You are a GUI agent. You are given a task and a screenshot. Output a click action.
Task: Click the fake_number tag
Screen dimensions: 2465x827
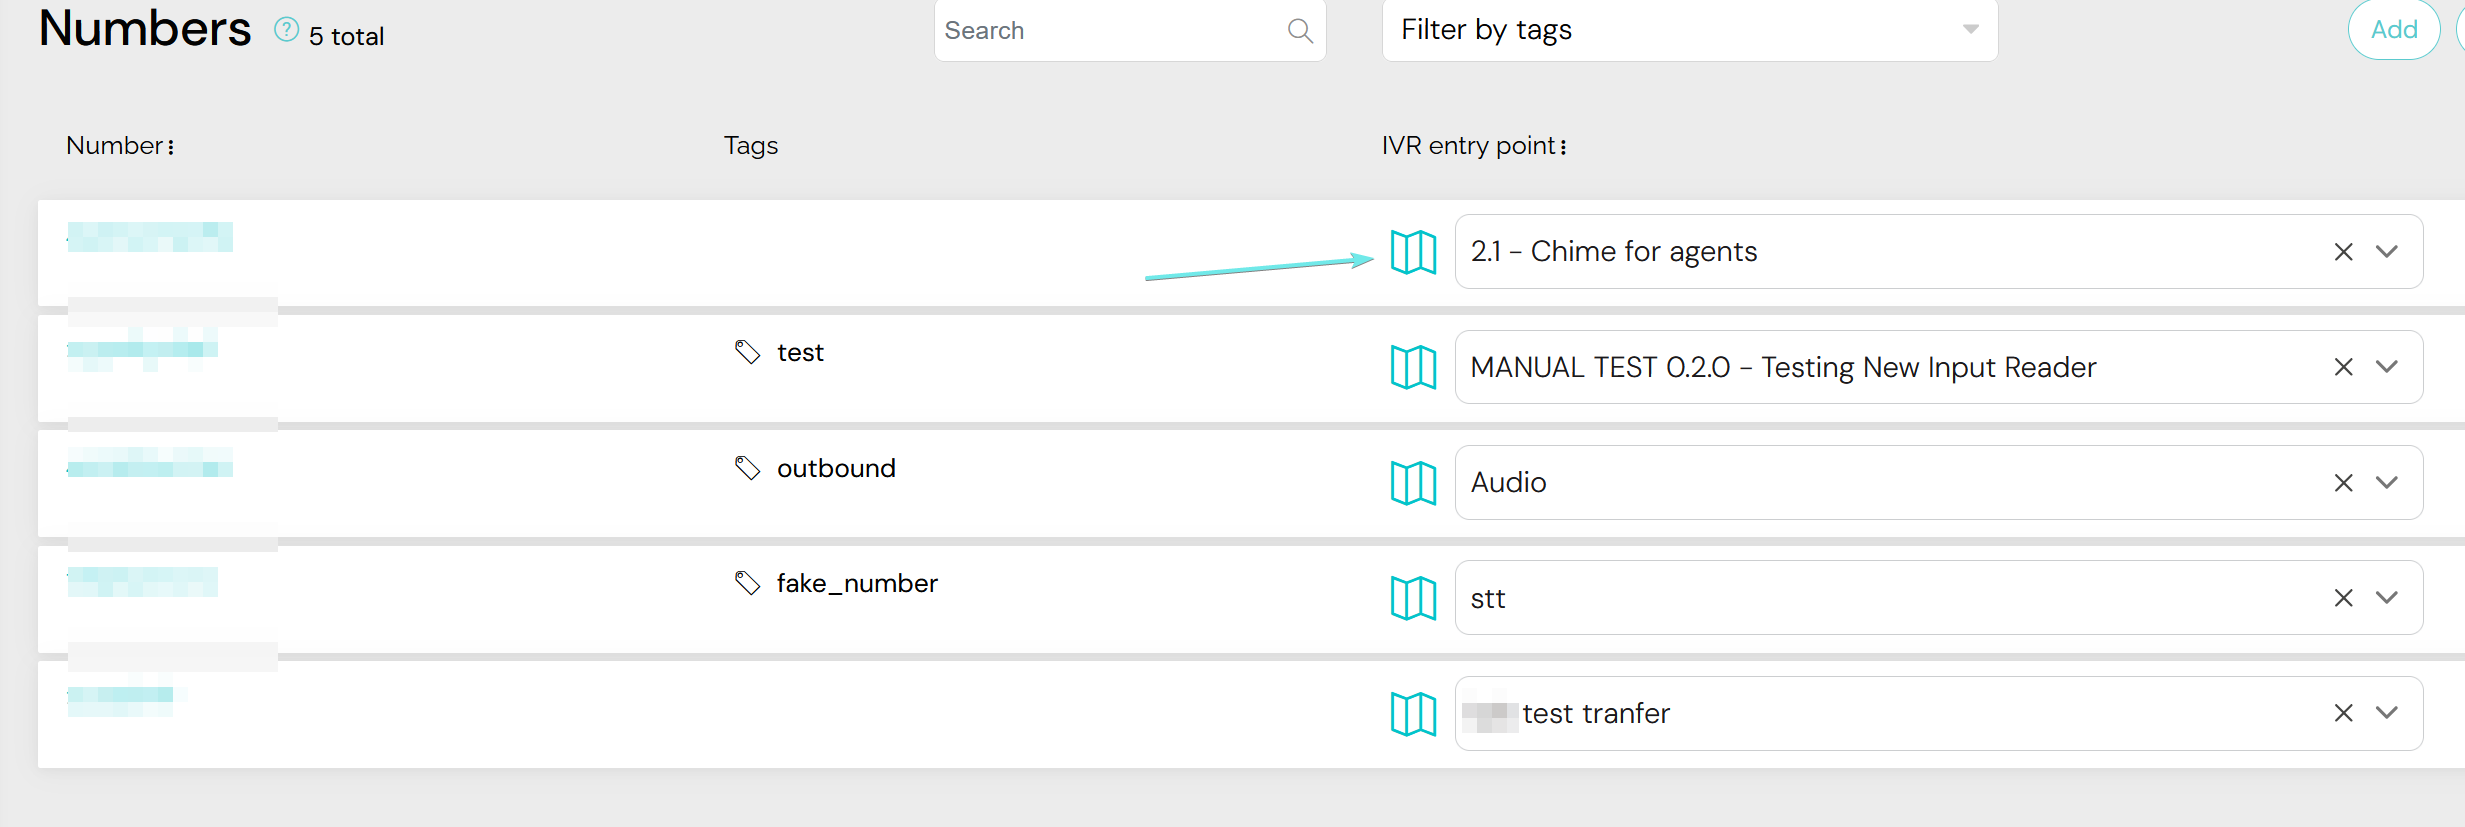[x=857, y=583]
